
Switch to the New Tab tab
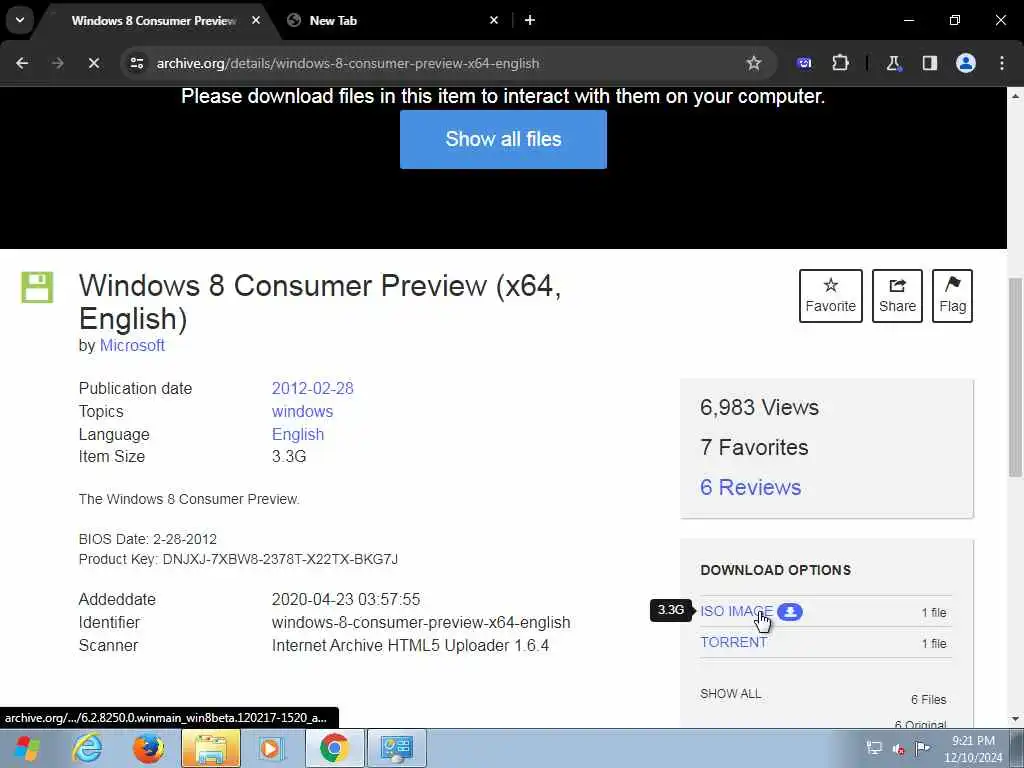point(333,20)
